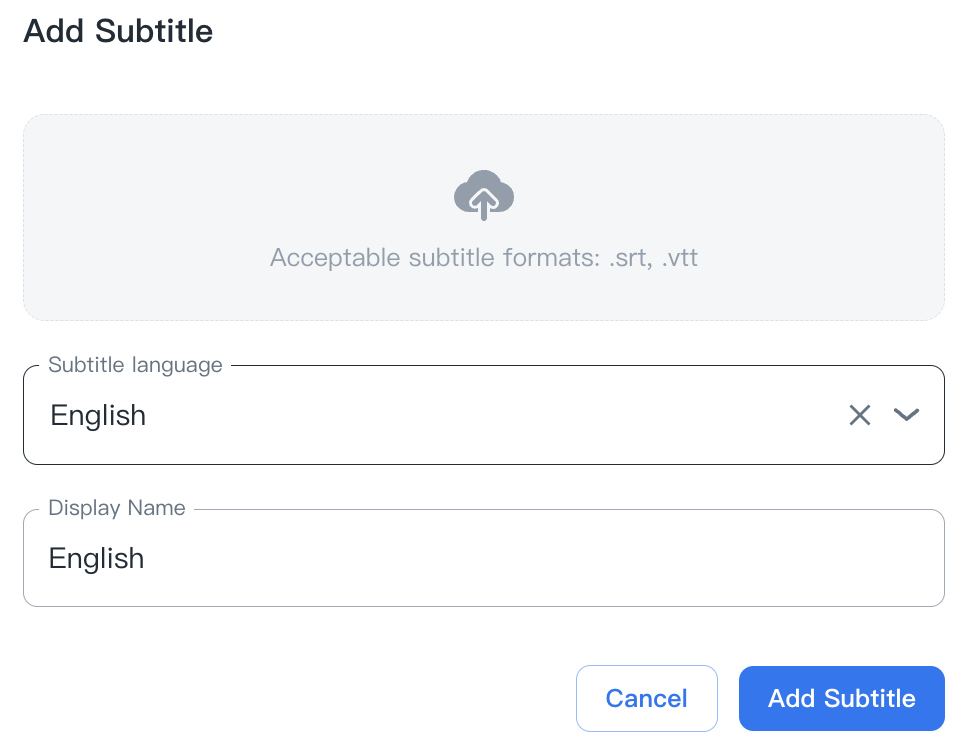
Task: Click the ".srt" format text
Action: (x=628, y=258)
